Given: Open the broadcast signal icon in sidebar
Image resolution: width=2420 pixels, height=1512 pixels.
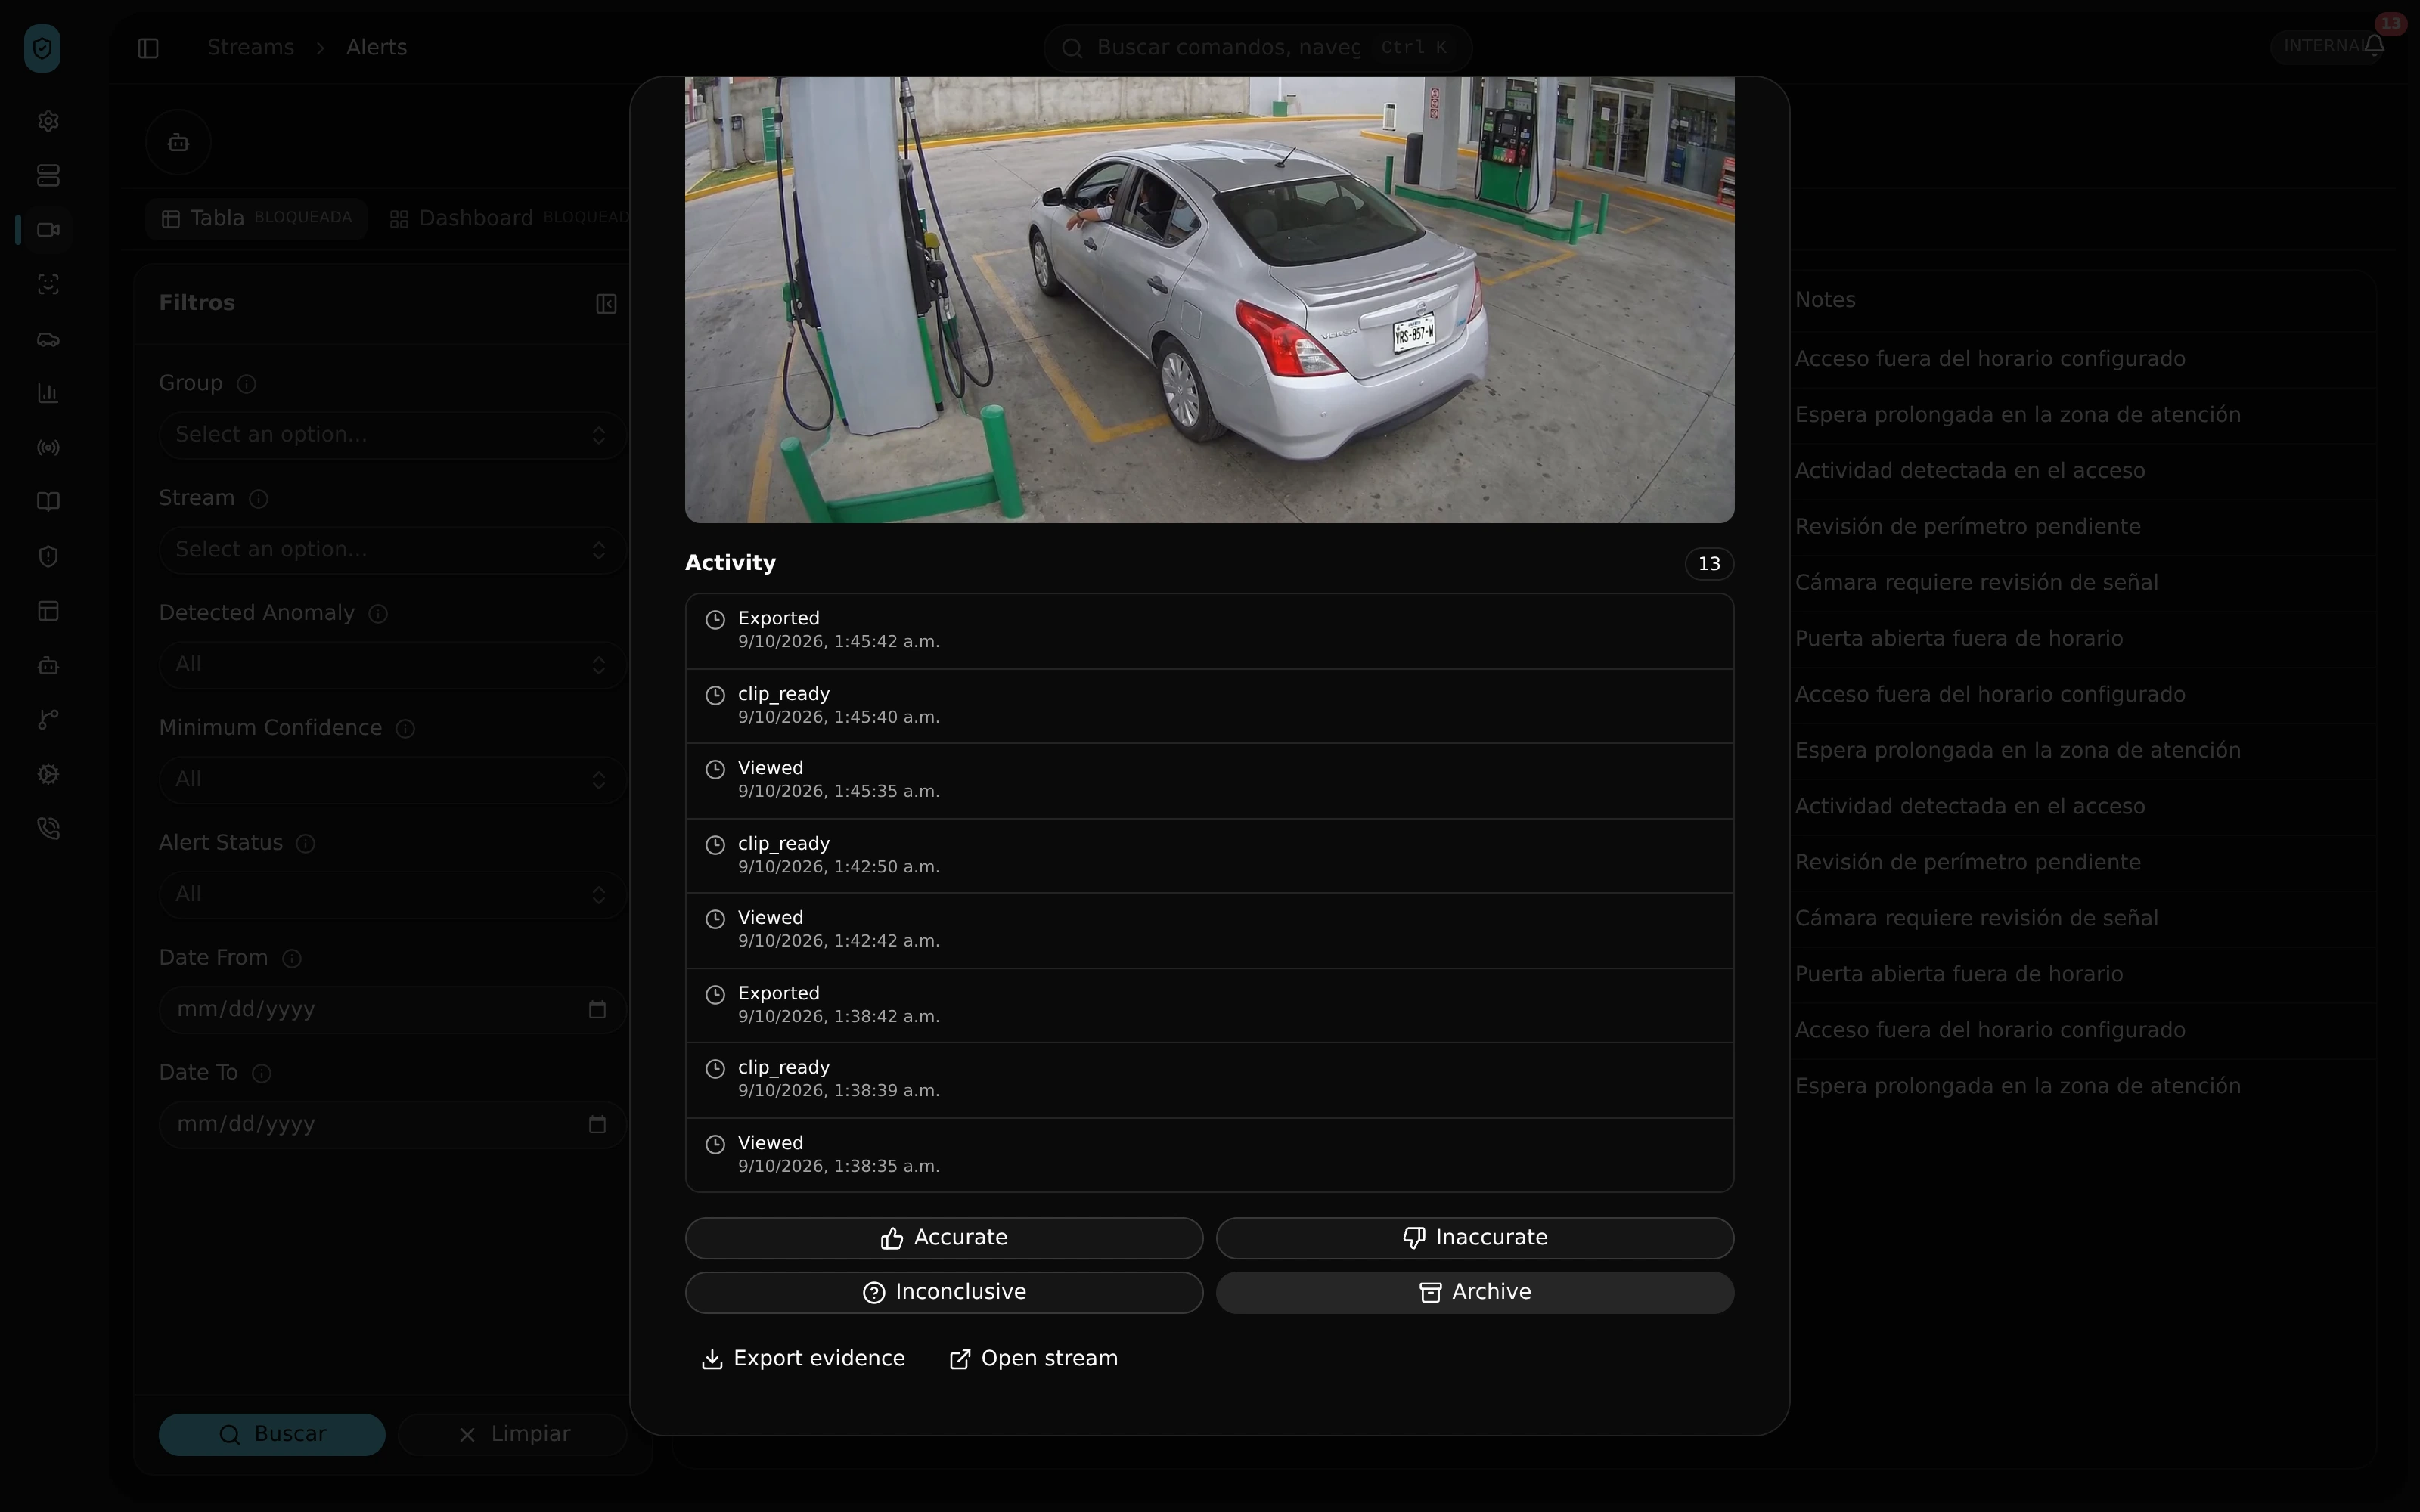Looking at the screenshot, I should coord(48,448).
